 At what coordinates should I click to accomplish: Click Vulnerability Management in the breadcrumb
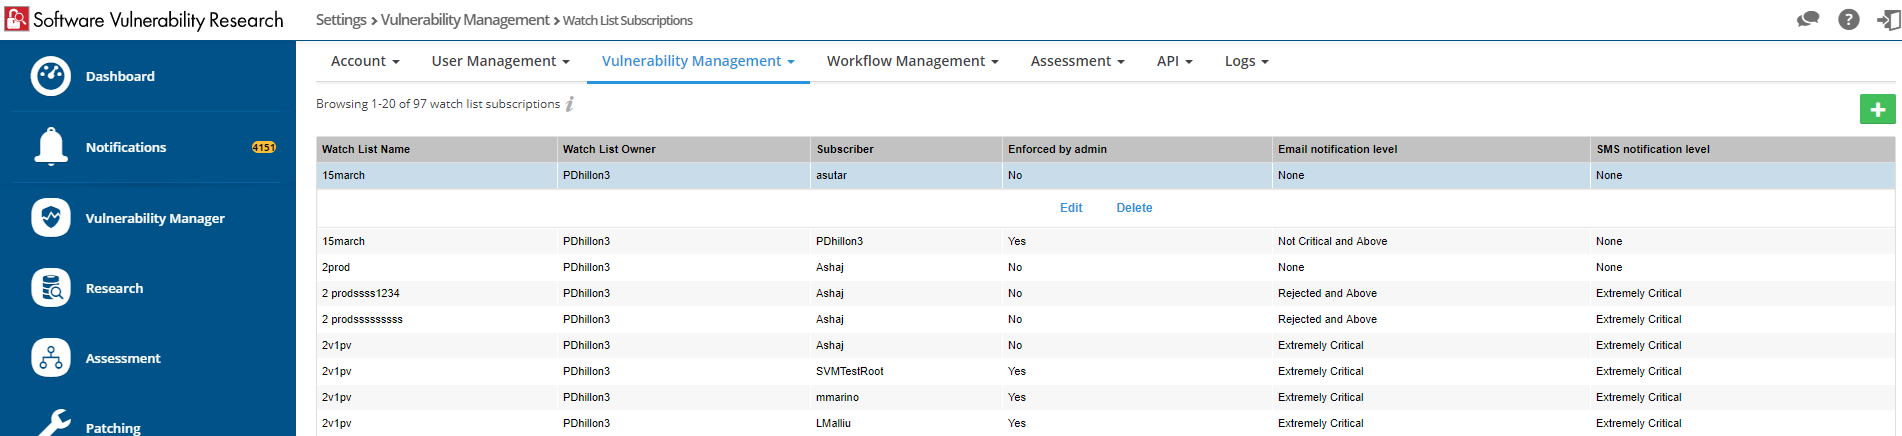(465, 20)
